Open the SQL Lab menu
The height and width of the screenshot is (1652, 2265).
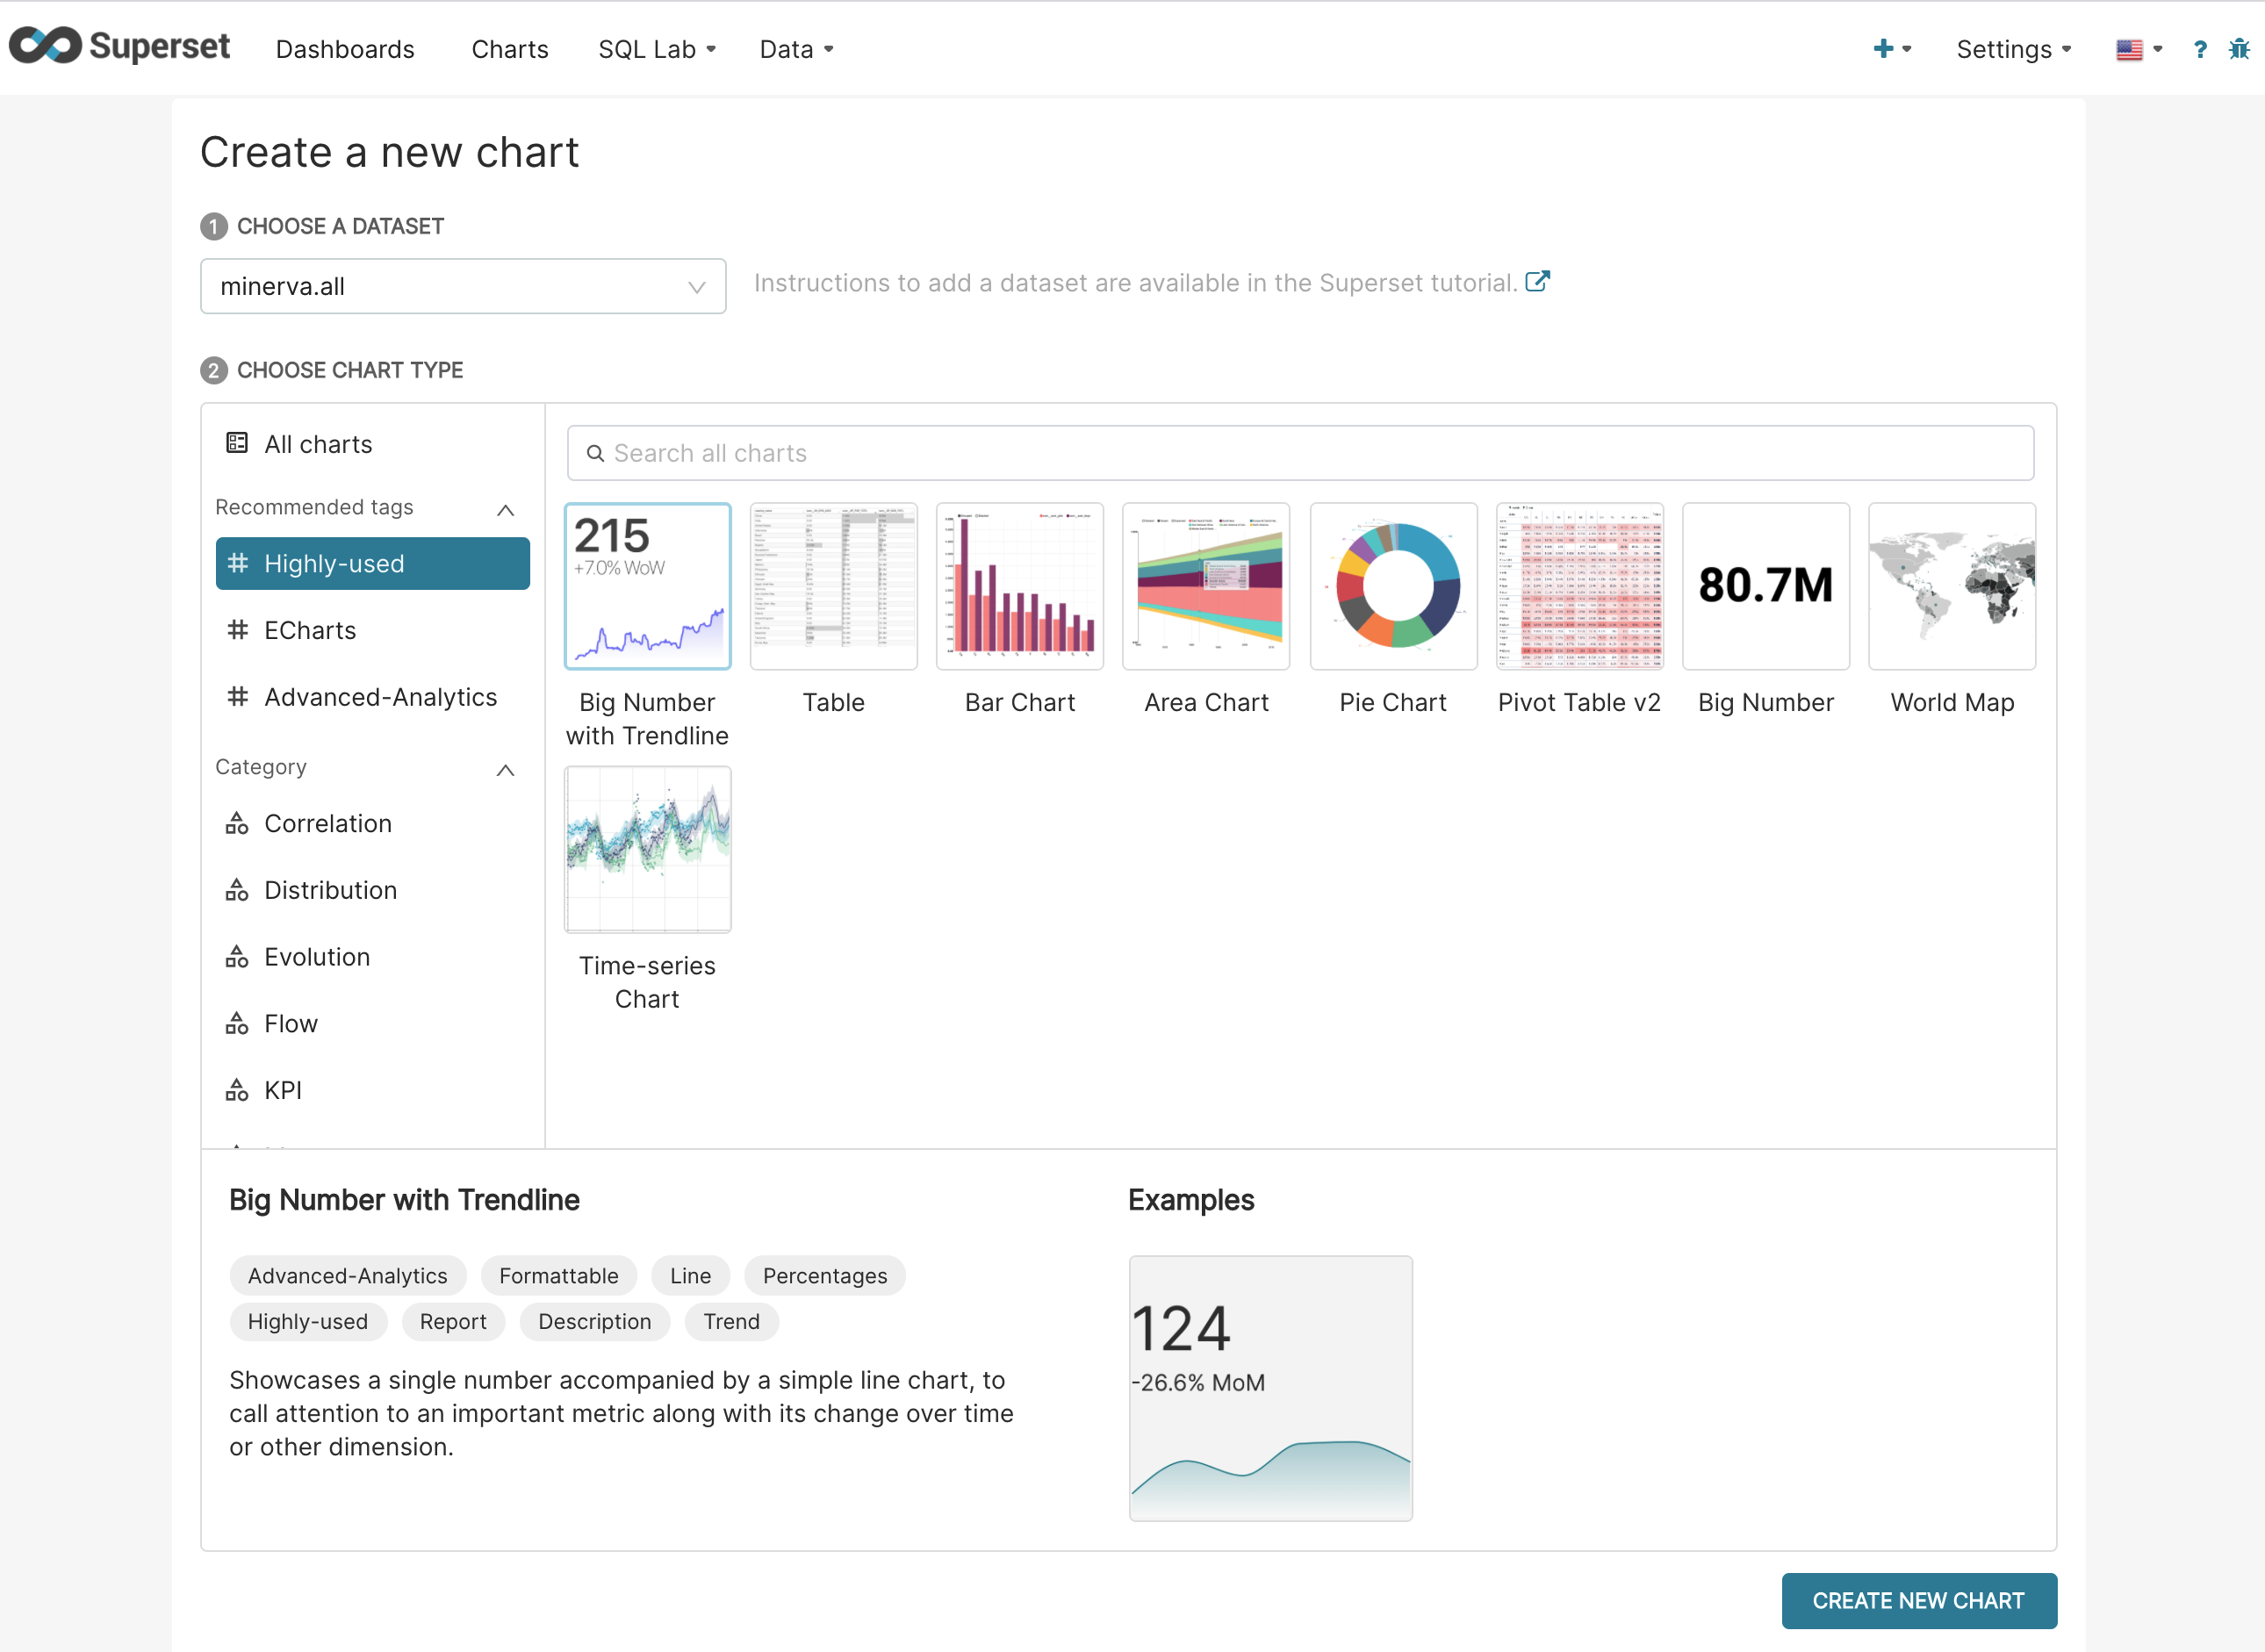657,49
